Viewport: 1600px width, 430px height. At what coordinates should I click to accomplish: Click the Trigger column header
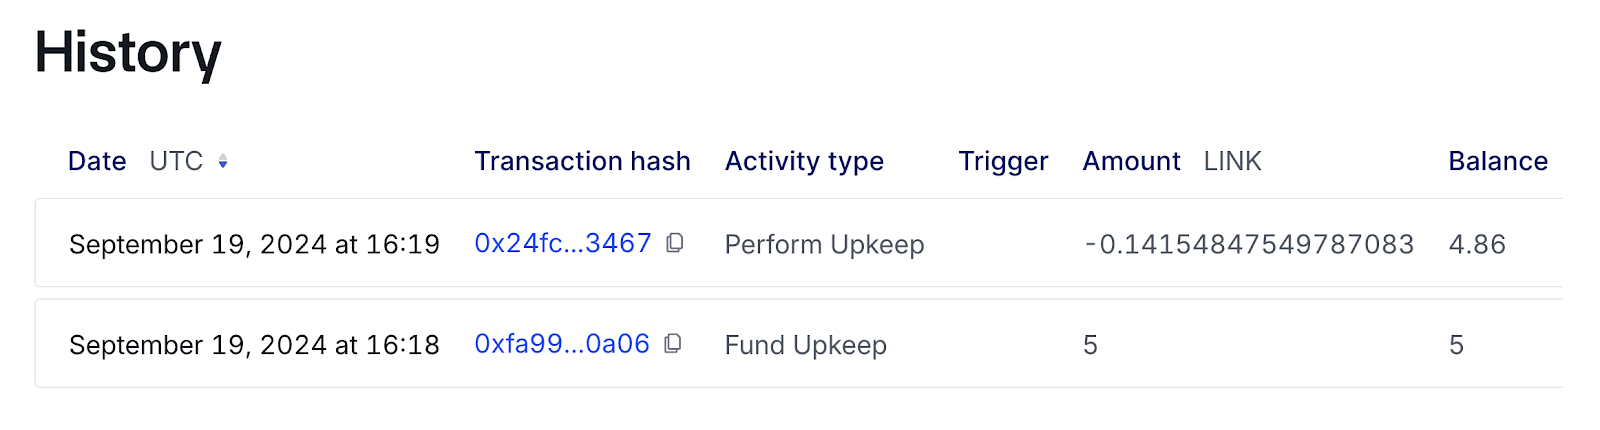point(1003,161)
